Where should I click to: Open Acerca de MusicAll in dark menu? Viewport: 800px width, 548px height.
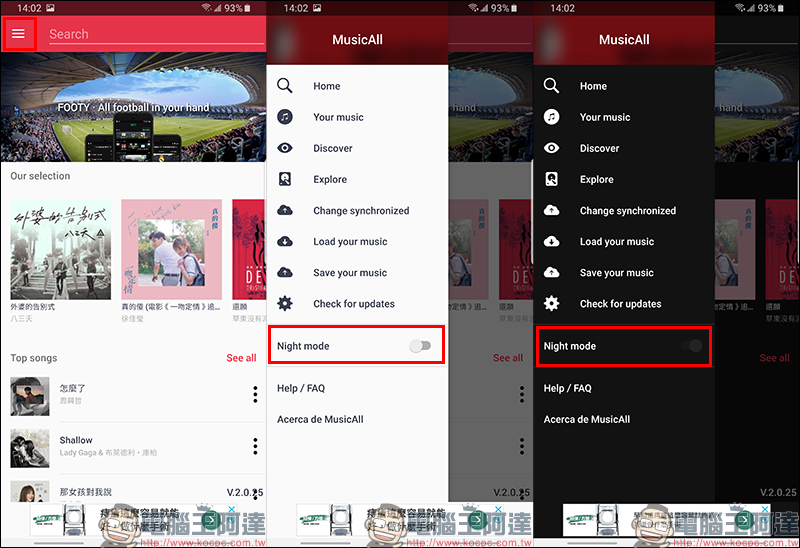point(587,419)
